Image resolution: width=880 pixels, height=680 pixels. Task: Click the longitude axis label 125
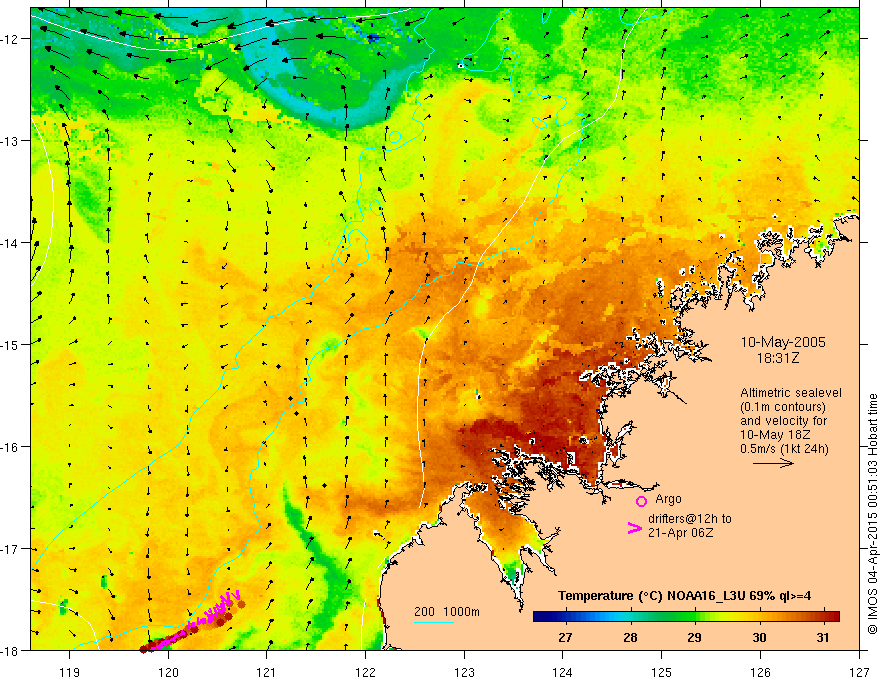(662, 672)
